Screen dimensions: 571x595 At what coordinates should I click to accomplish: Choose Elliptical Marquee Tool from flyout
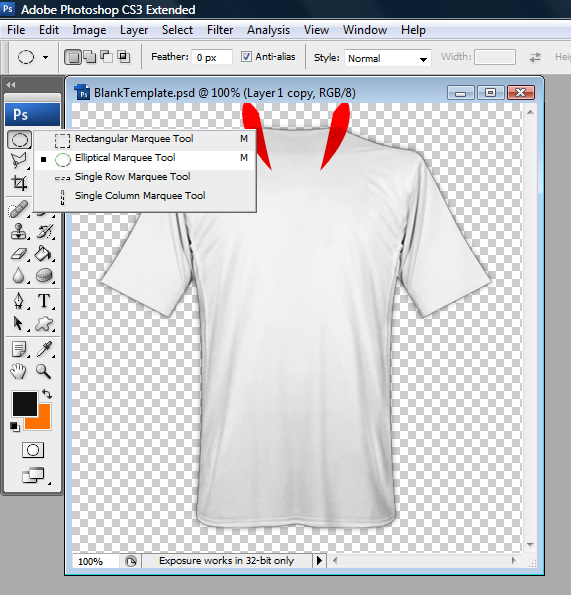pos(145,159)
